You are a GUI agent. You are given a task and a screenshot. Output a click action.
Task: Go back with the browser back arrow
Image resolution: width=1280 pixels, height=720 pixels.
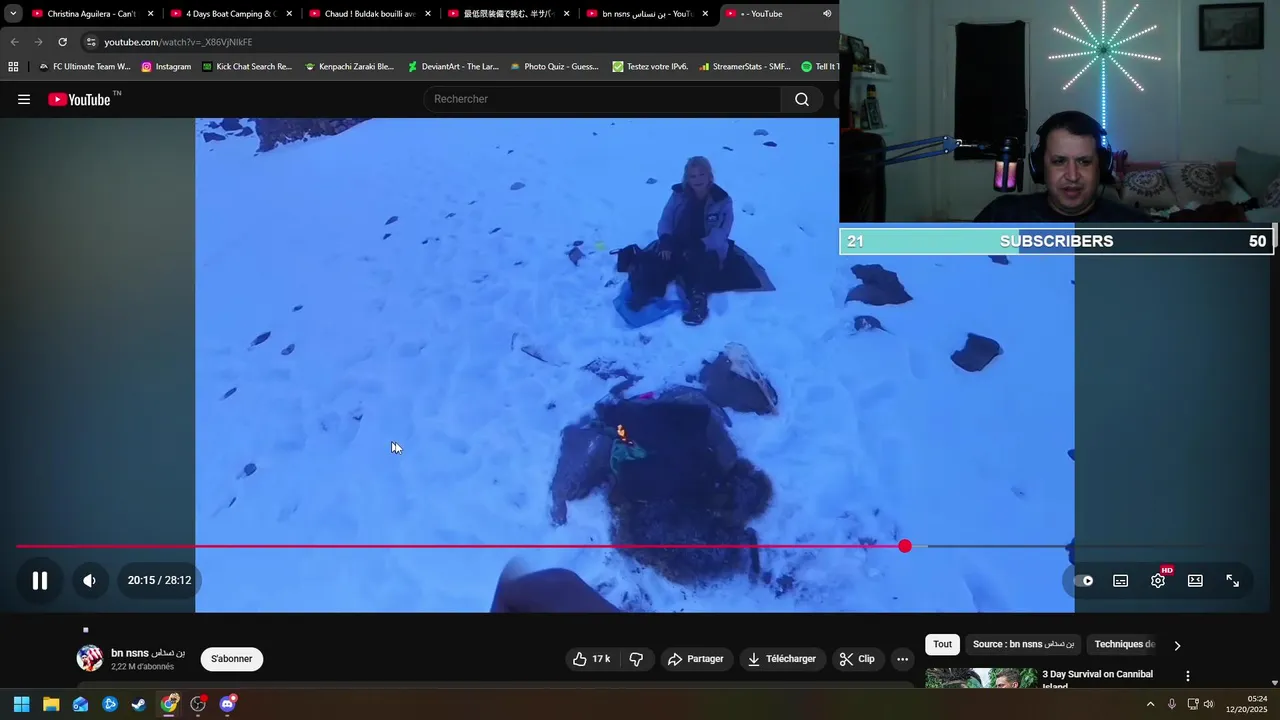tap(14, 42)
